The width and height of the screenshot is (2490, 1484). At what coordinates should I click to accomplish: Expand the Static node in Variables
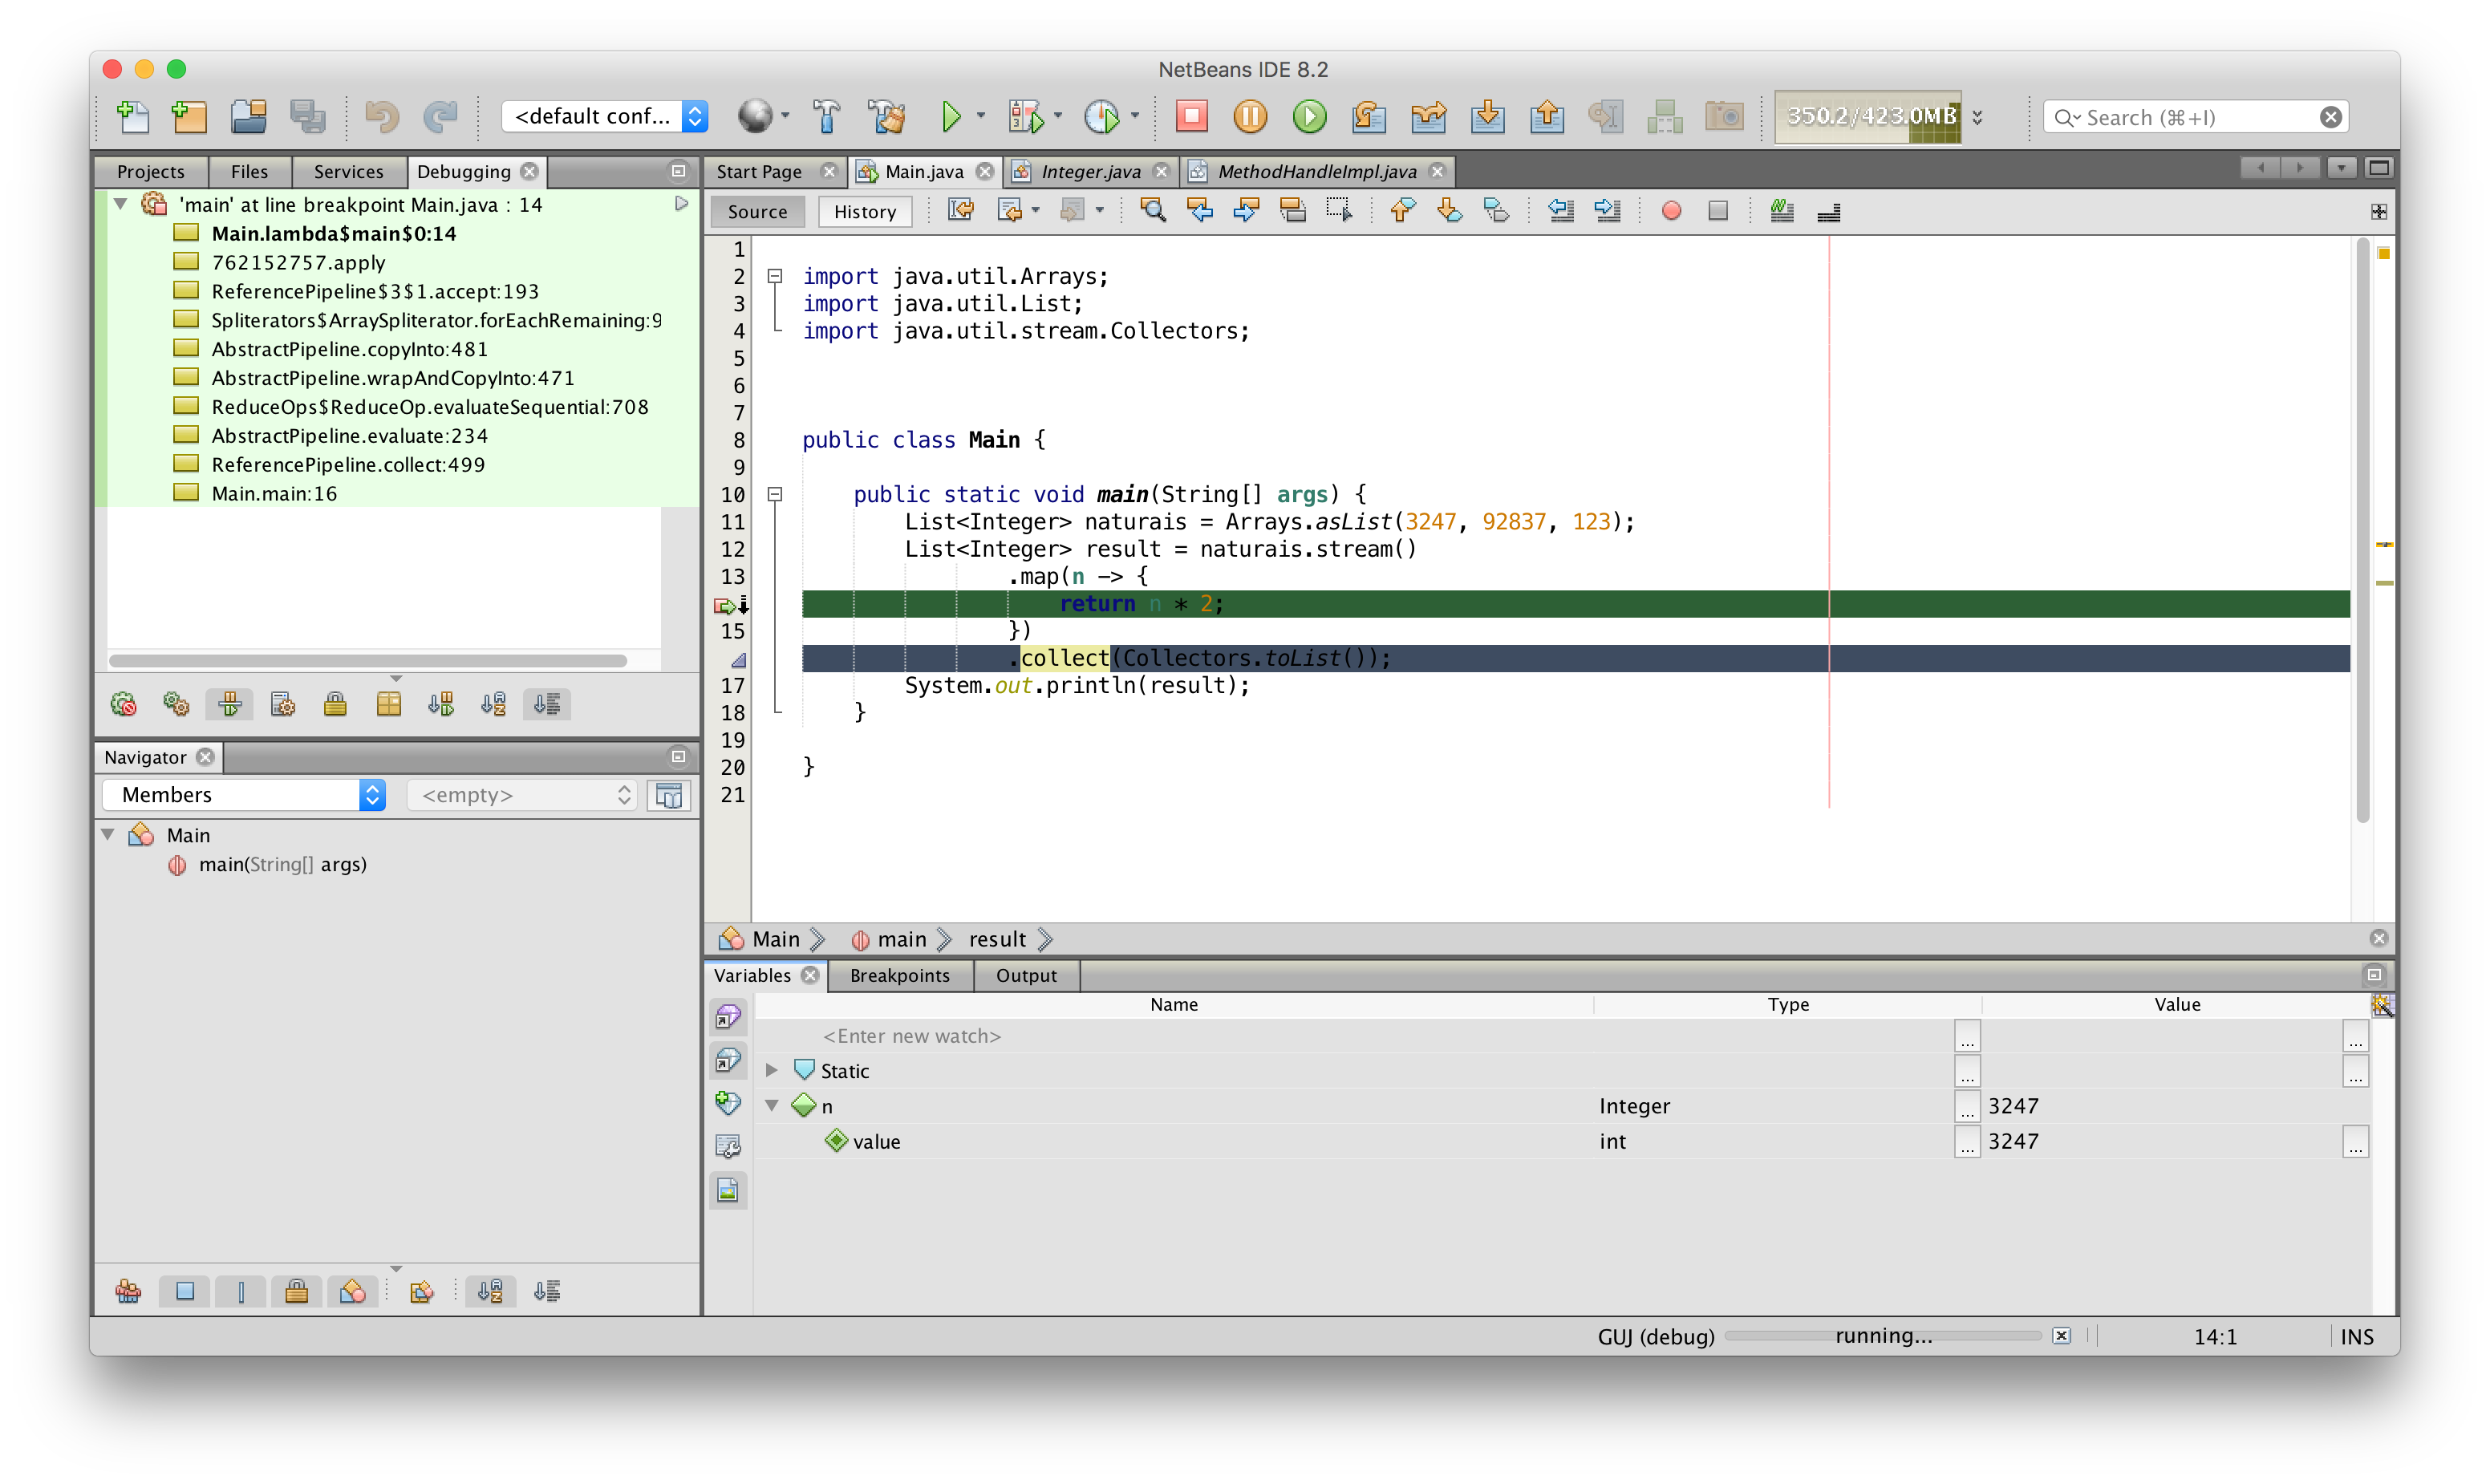pyautogui.click(x=772, y=1070)
